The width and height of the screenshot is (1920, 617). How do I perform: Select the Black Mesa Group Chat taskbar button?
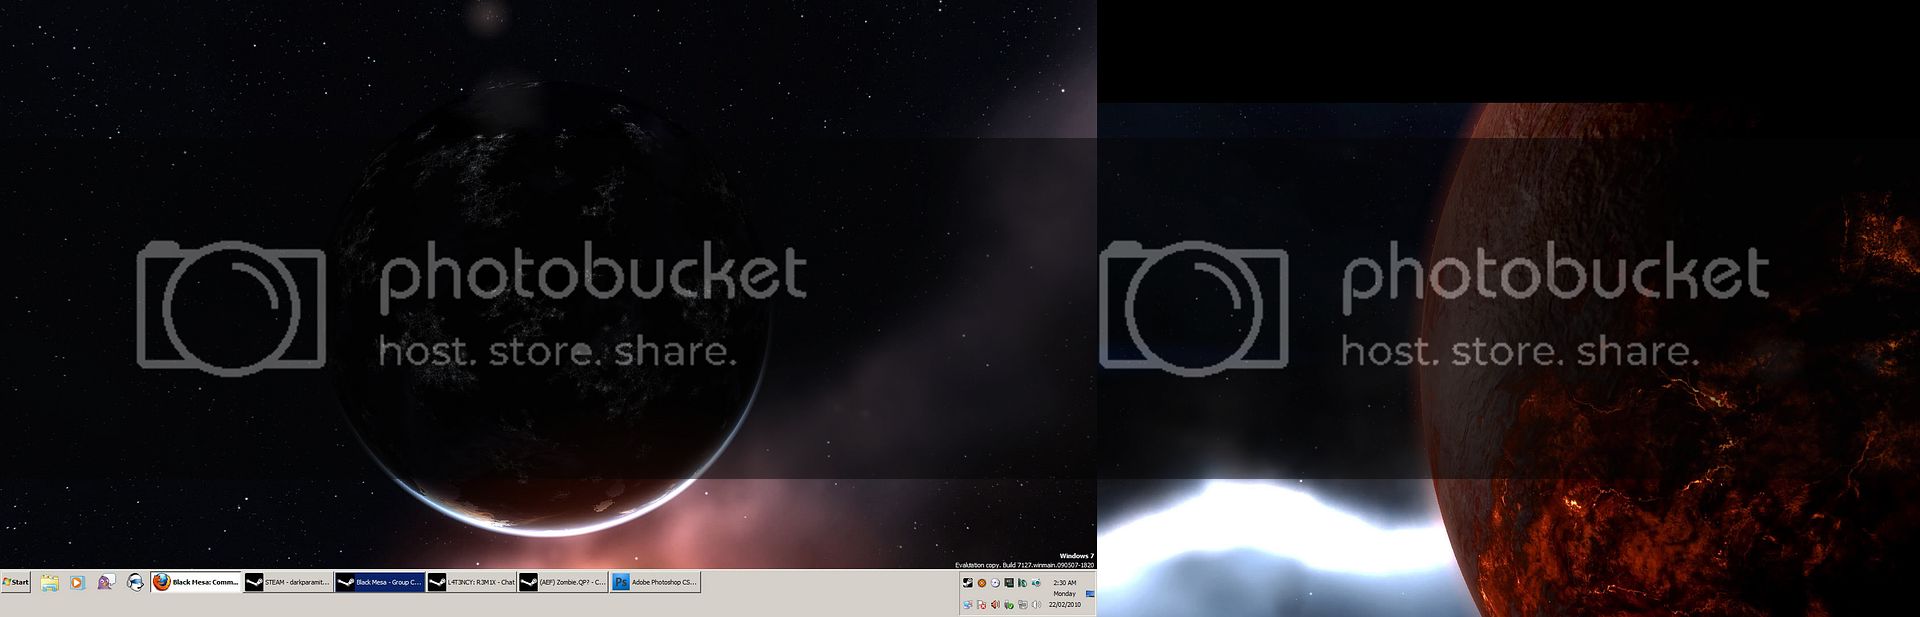pos(380,582)
